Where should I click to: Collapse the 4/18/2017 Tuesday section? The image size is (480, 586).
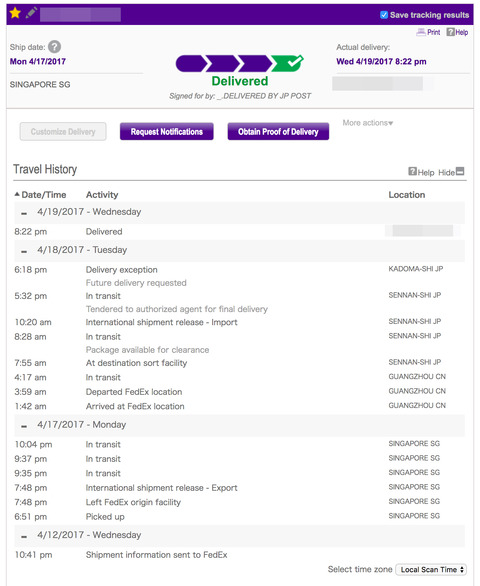click(x=24, y=251)
